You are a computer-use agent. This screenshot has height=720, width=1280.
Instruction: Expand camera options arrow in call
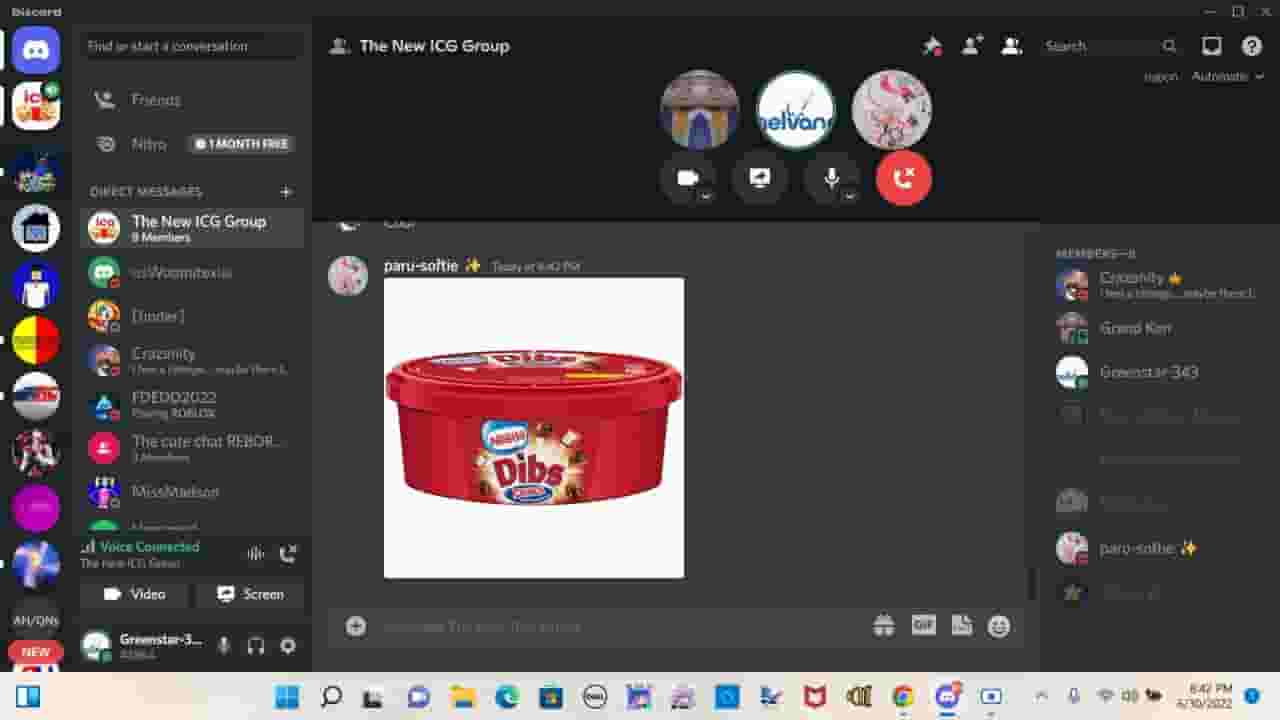point(706,196)
